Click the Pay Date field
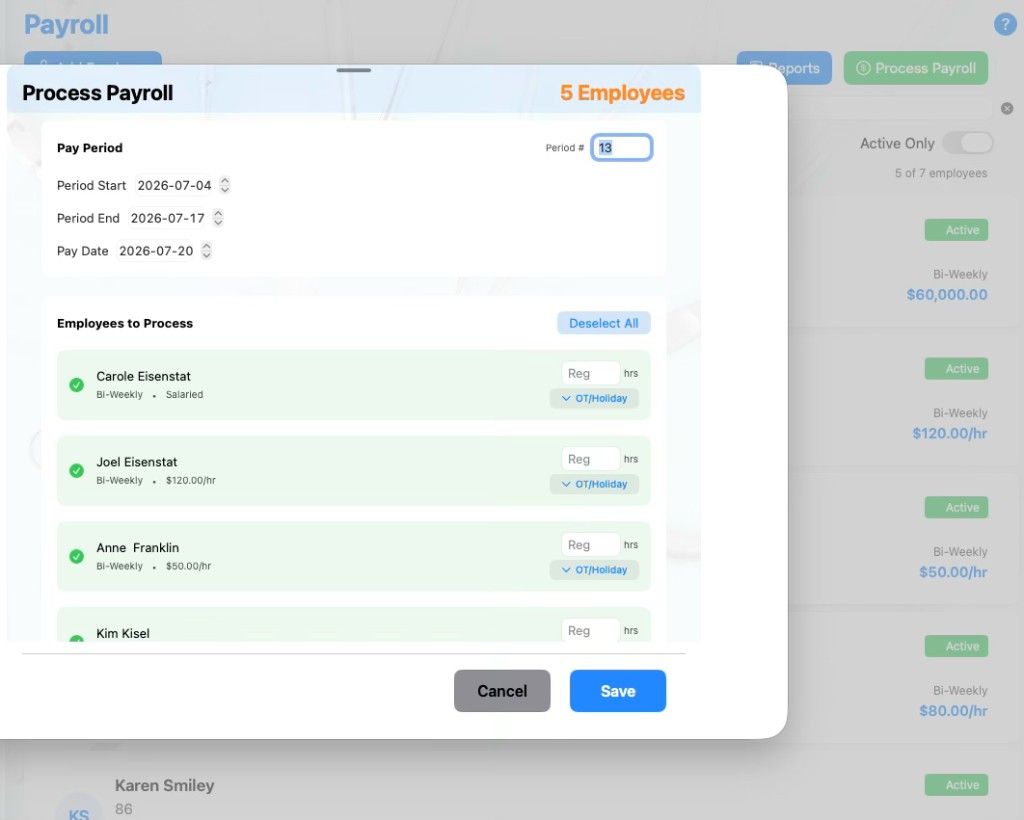The height and width of the screenshot is (820, 1024). [155, 251]
